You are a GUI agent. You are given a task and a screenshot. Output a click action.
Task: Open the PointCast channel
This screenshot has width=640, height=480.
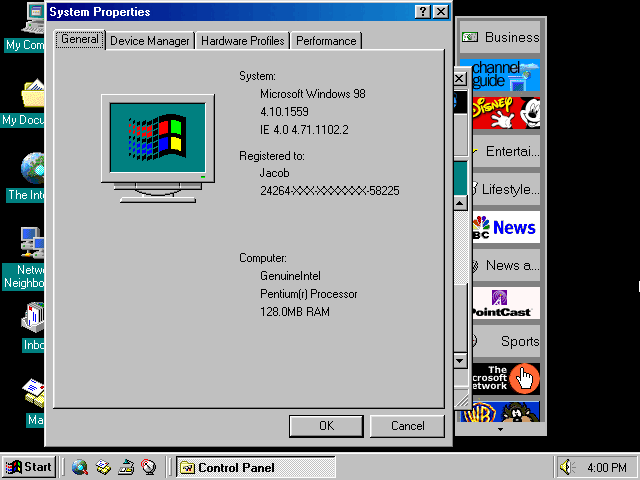[506, 303]
